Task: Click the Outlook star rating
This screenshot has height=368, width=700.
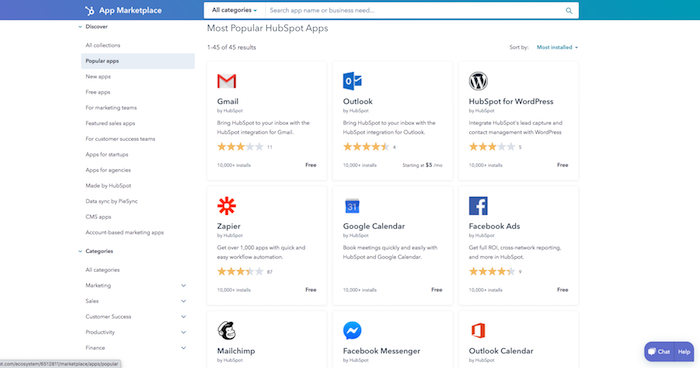Action: coord(366,147)
